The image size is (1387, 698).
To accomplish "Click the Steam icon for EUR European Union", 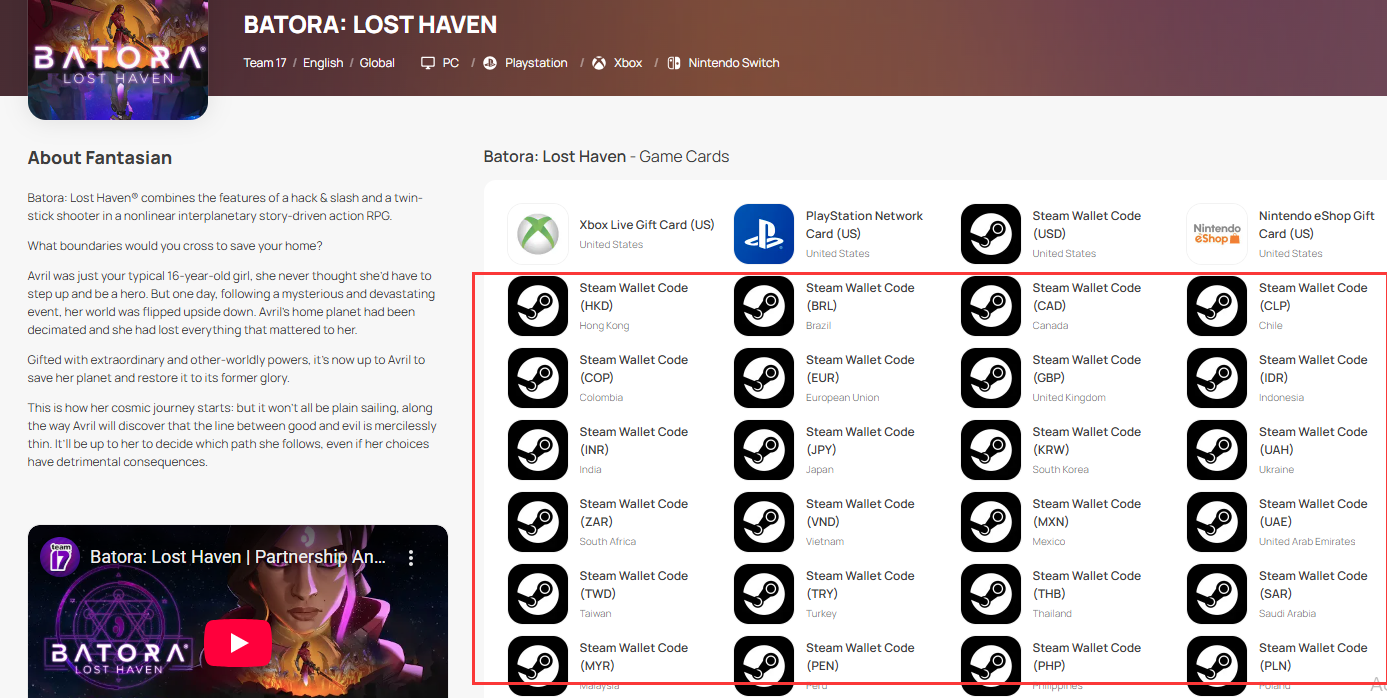I will pyautogui.click(x=764, y=378).
